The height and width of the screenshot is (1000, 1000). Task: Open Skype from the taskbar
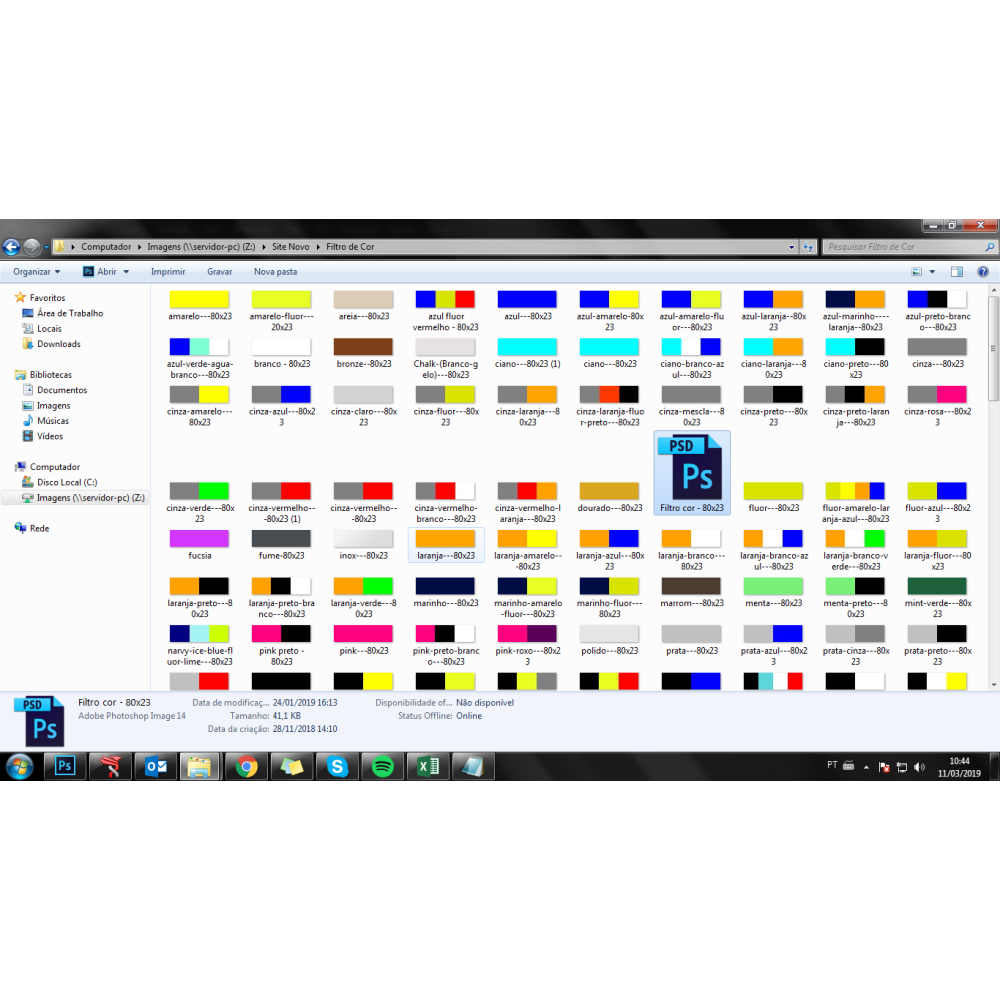(337, 767)
